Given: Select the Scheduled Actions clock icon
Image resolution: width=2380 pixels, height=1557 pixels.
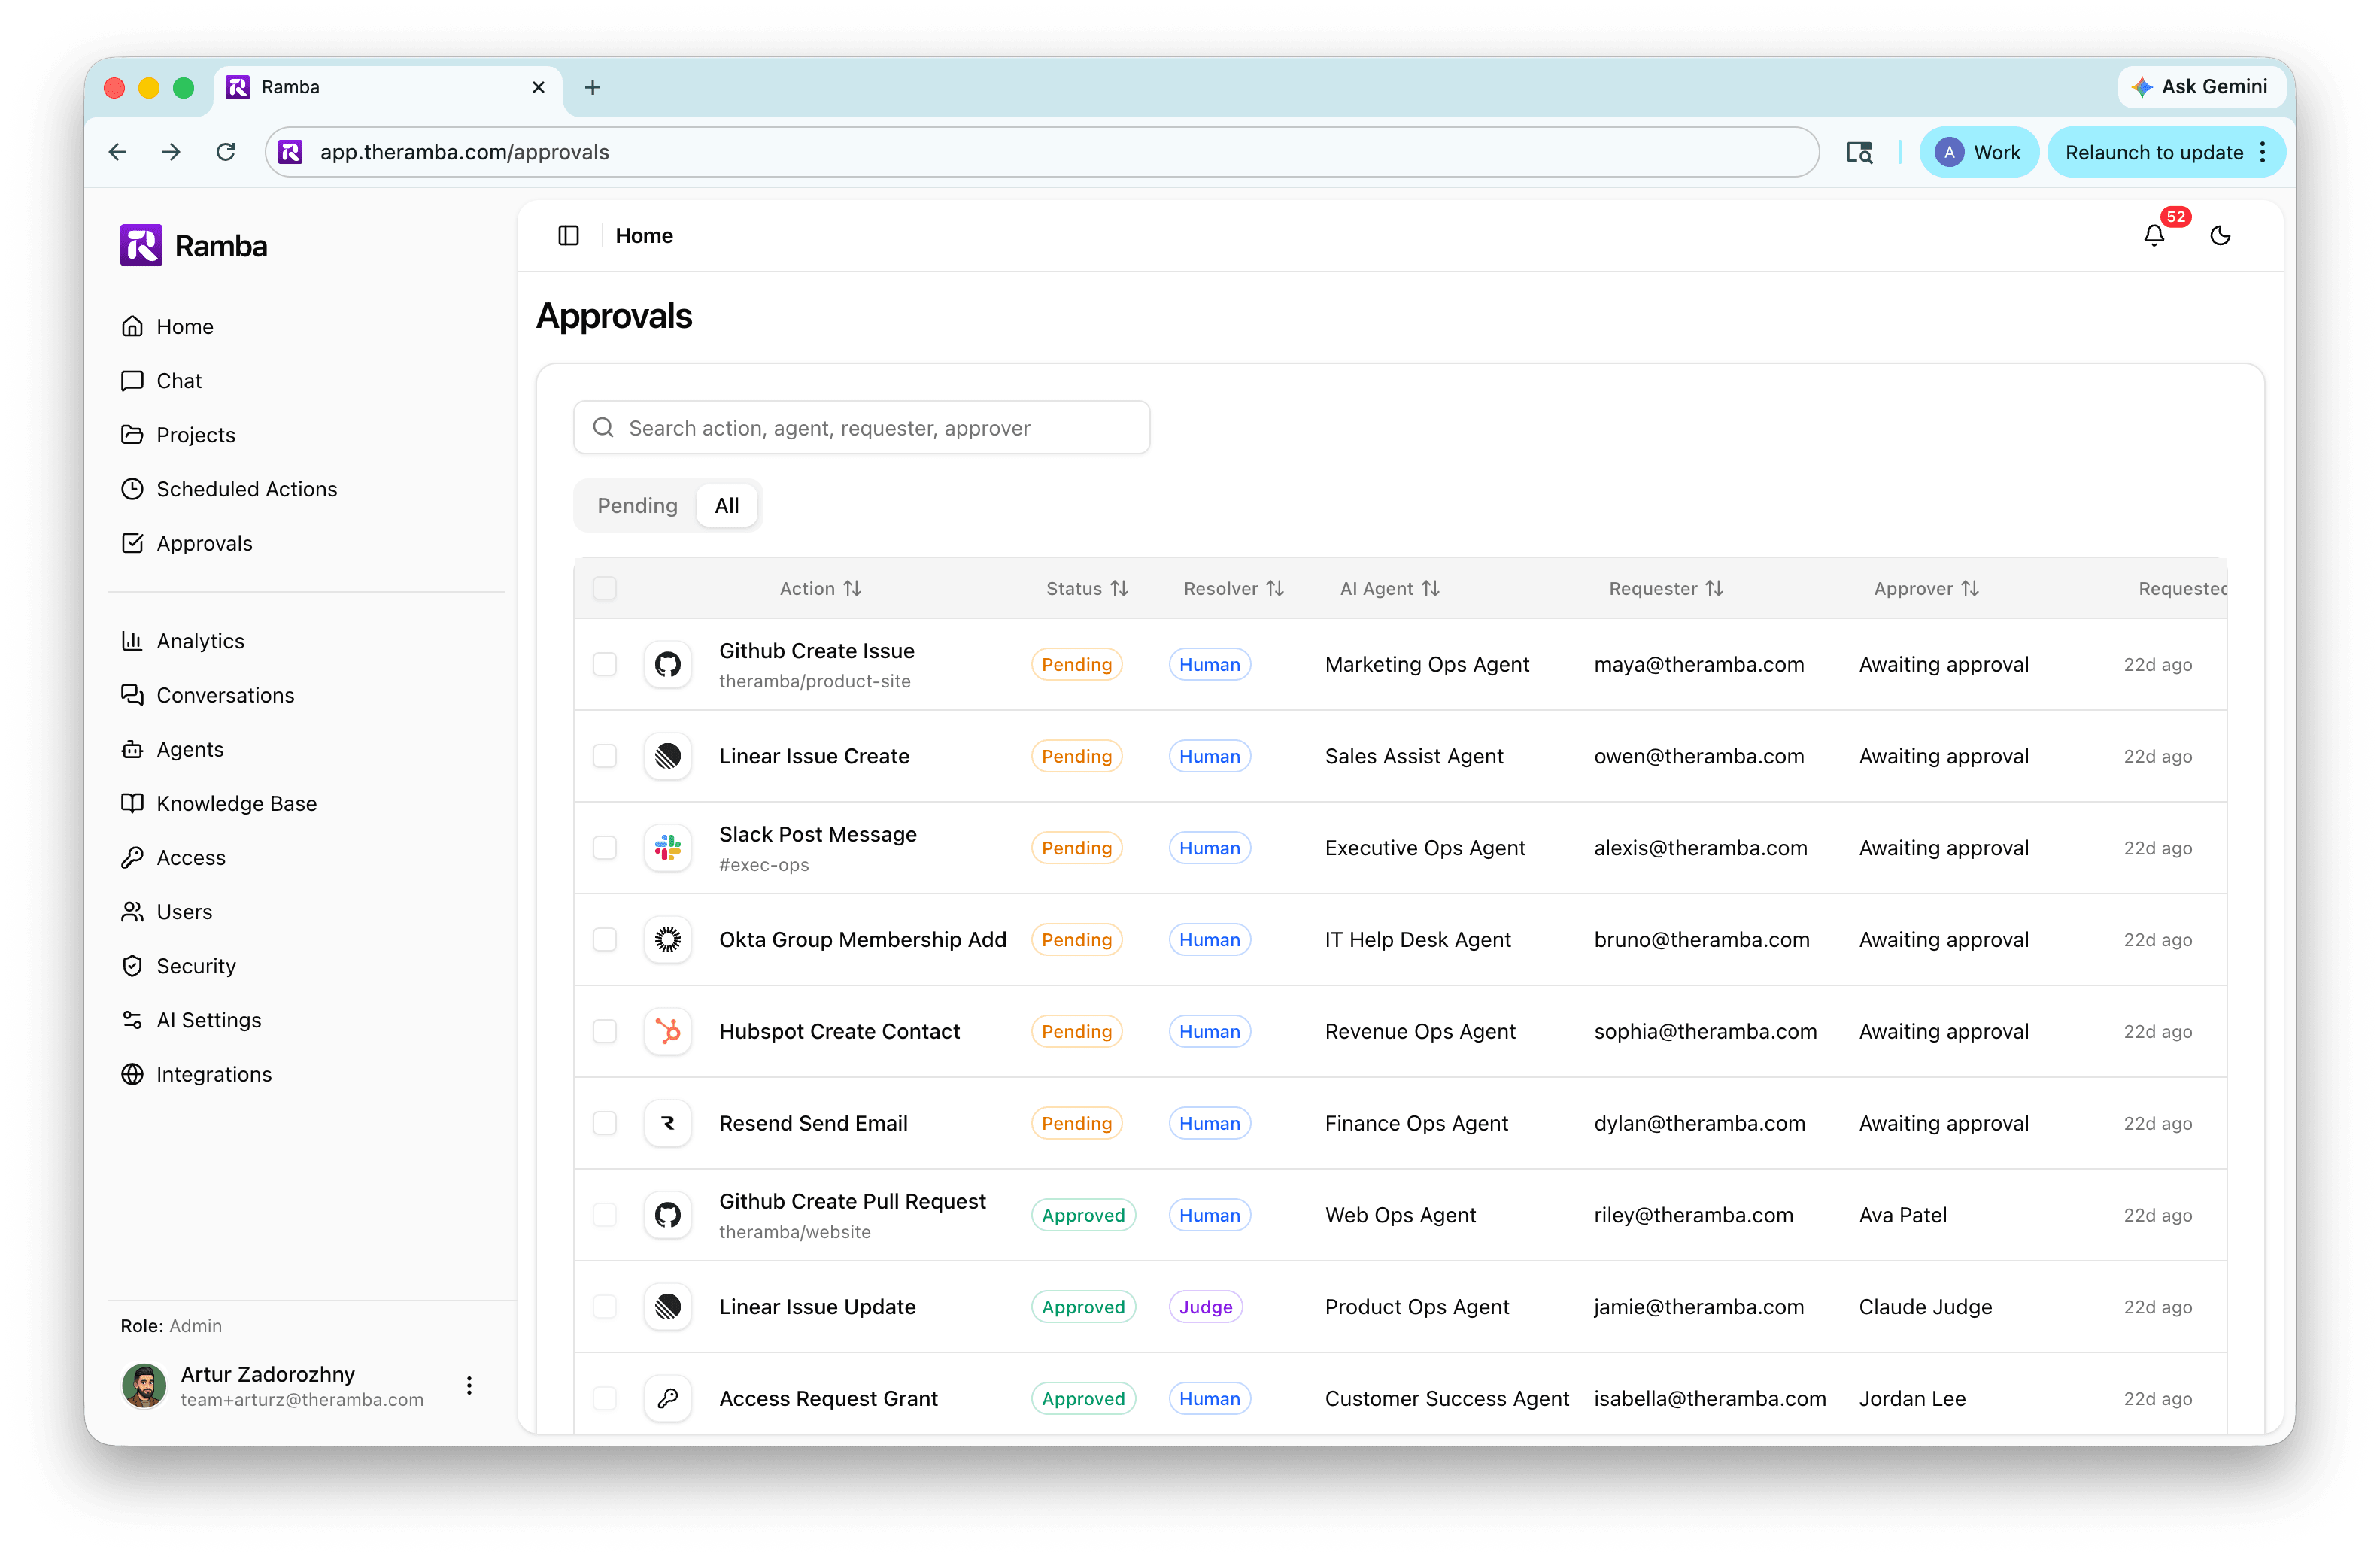Looking at the screenshot, I should (x=134, y=489).
